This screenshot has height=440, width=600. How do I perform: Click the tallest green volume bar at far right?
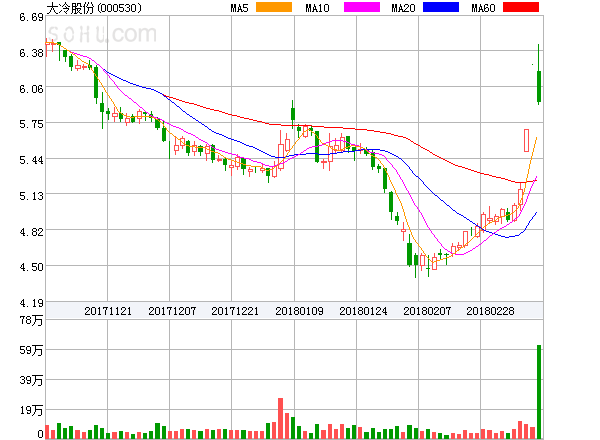(x=539, y=392)
